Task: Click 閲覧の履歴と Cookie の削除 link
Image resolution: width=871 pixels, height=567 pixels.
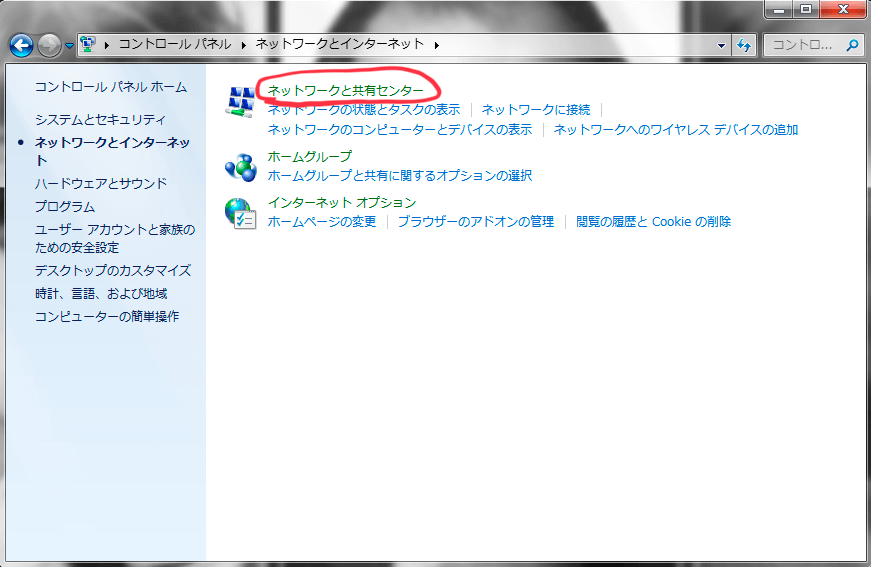Action: tap(653, 222)
